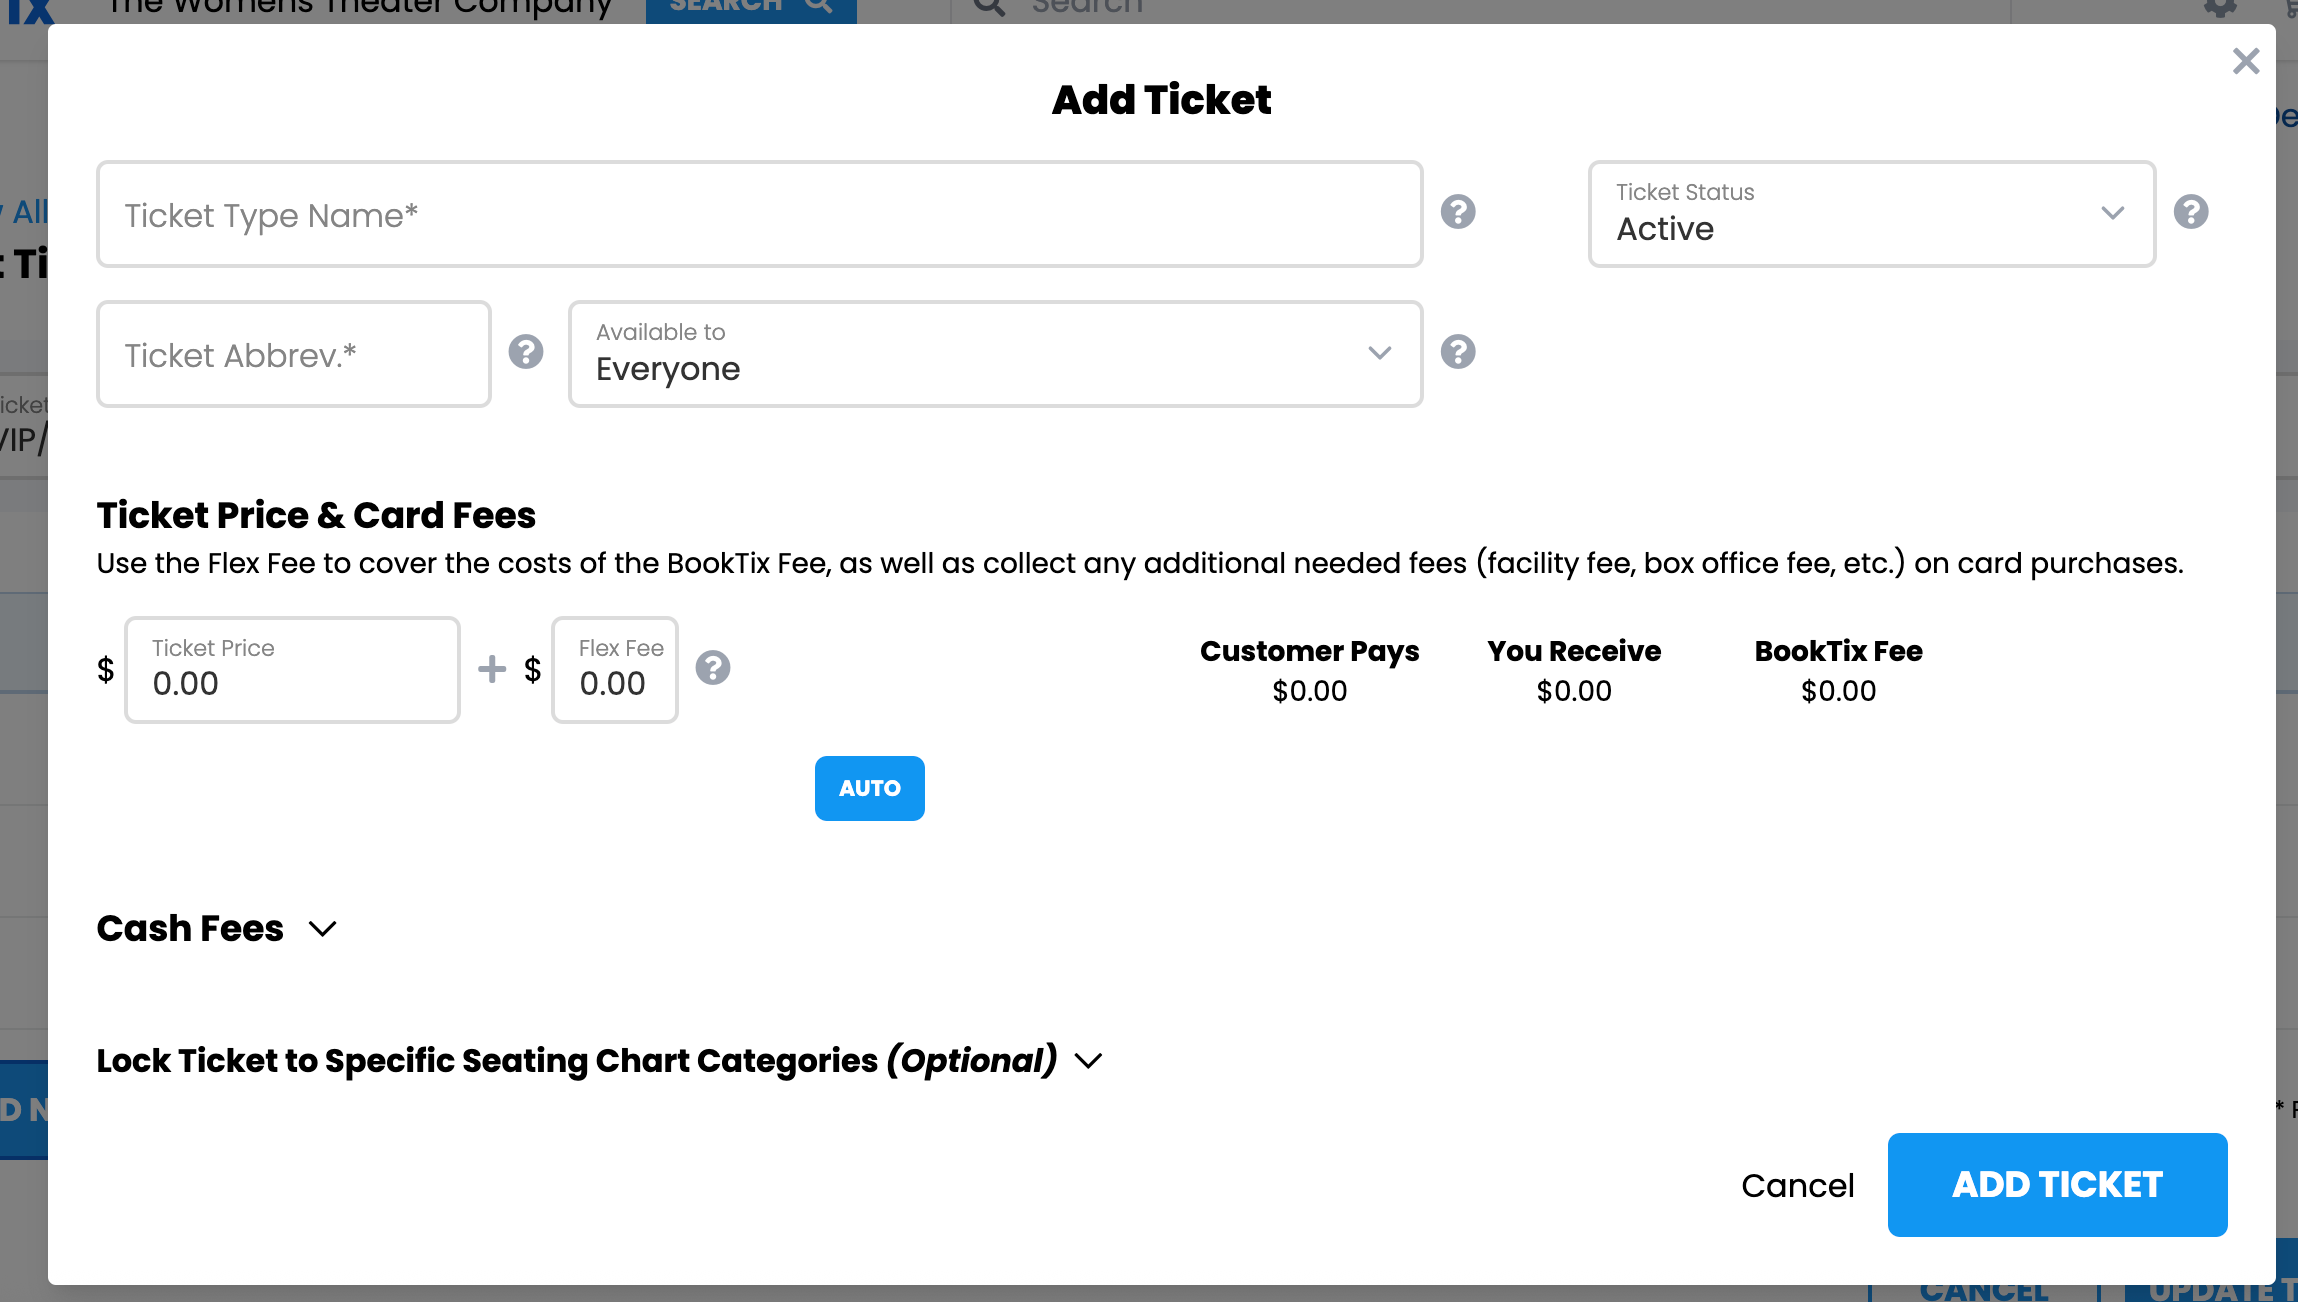Click help icon next to Ticket Abbrev field
2298x1302 pixels.
pyautogui.click(x=526, y=352)
